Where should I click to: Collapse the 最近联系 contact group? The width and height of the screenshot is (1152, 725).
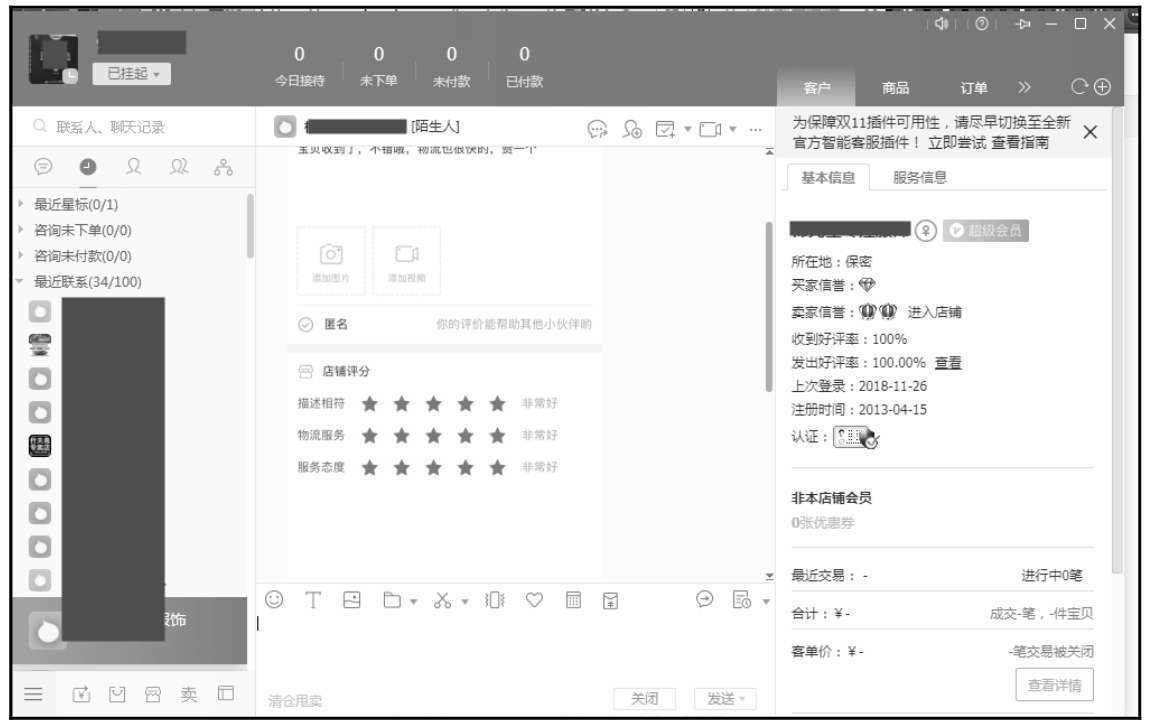23,282
